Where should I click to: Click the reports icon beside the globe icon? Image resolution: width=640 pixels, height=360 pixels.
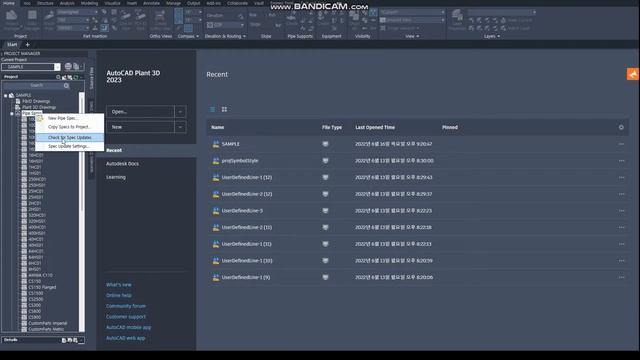click(x=76, y=67)
